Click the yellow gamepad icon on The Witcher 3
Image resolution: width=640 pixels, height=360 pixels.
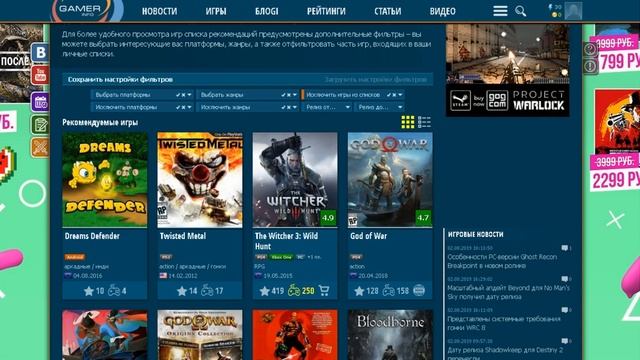(x=294, y=291)
